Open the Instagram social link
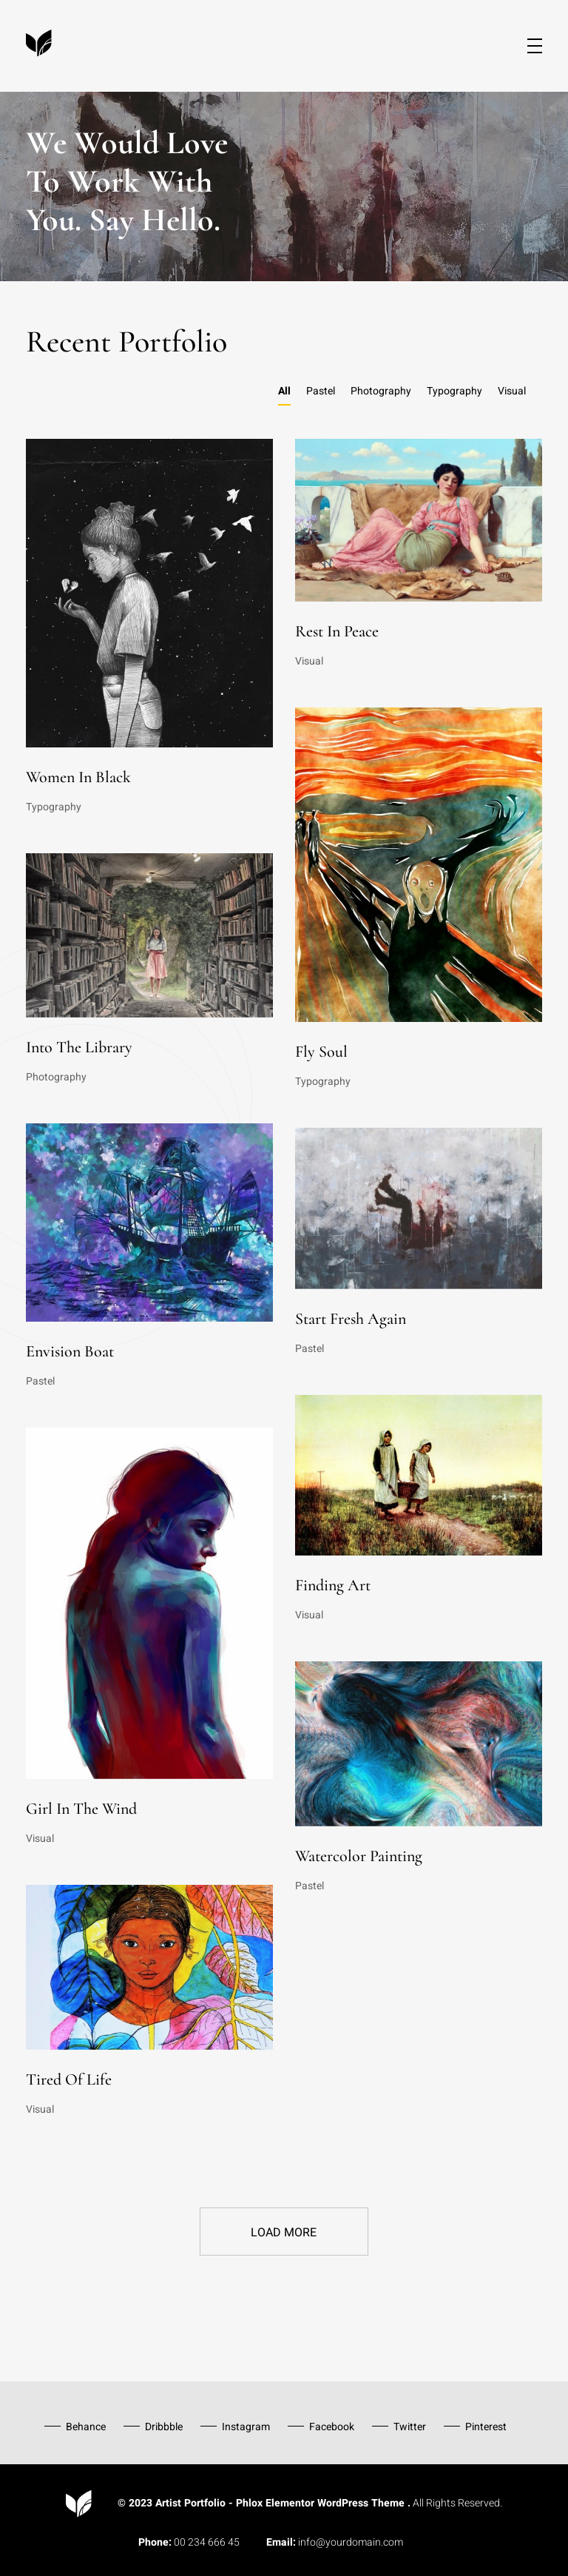 (246, 2427)
